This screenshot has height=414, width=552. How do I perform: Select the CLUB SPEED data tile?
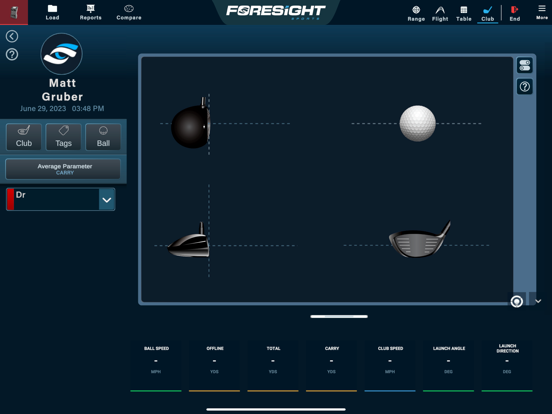[390, 366]
